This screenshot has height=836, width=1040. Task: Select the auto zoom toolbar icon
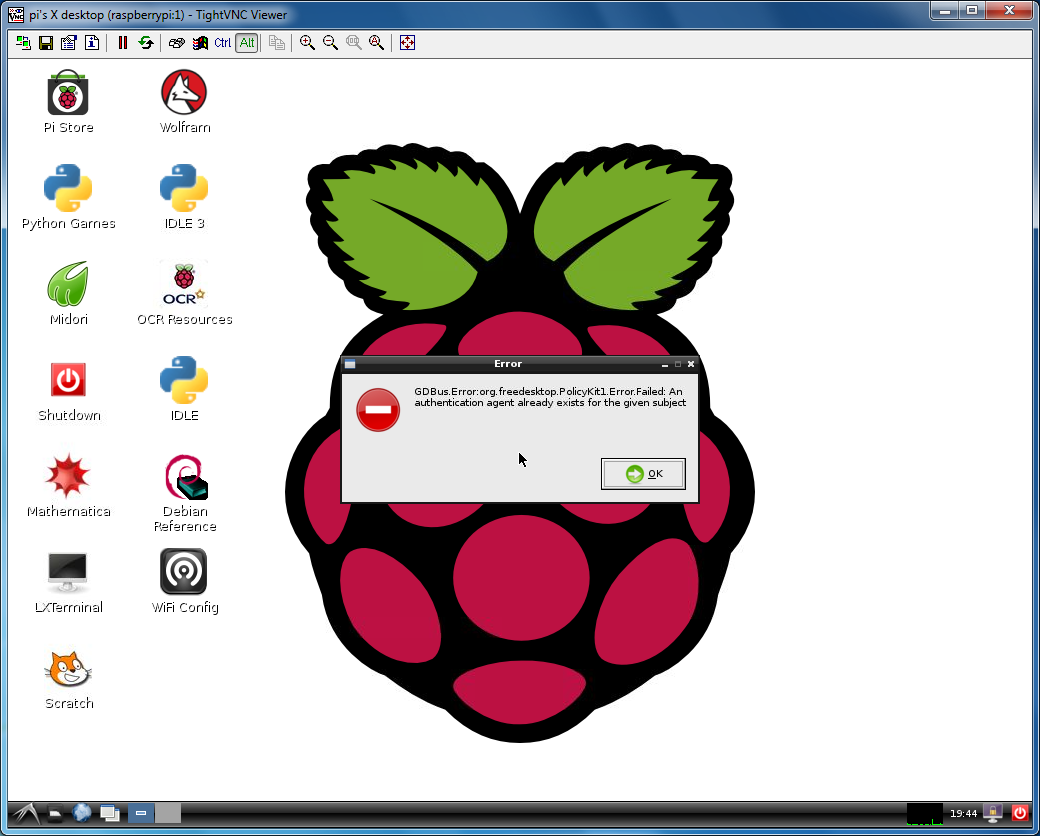click(x=377, y=43)
